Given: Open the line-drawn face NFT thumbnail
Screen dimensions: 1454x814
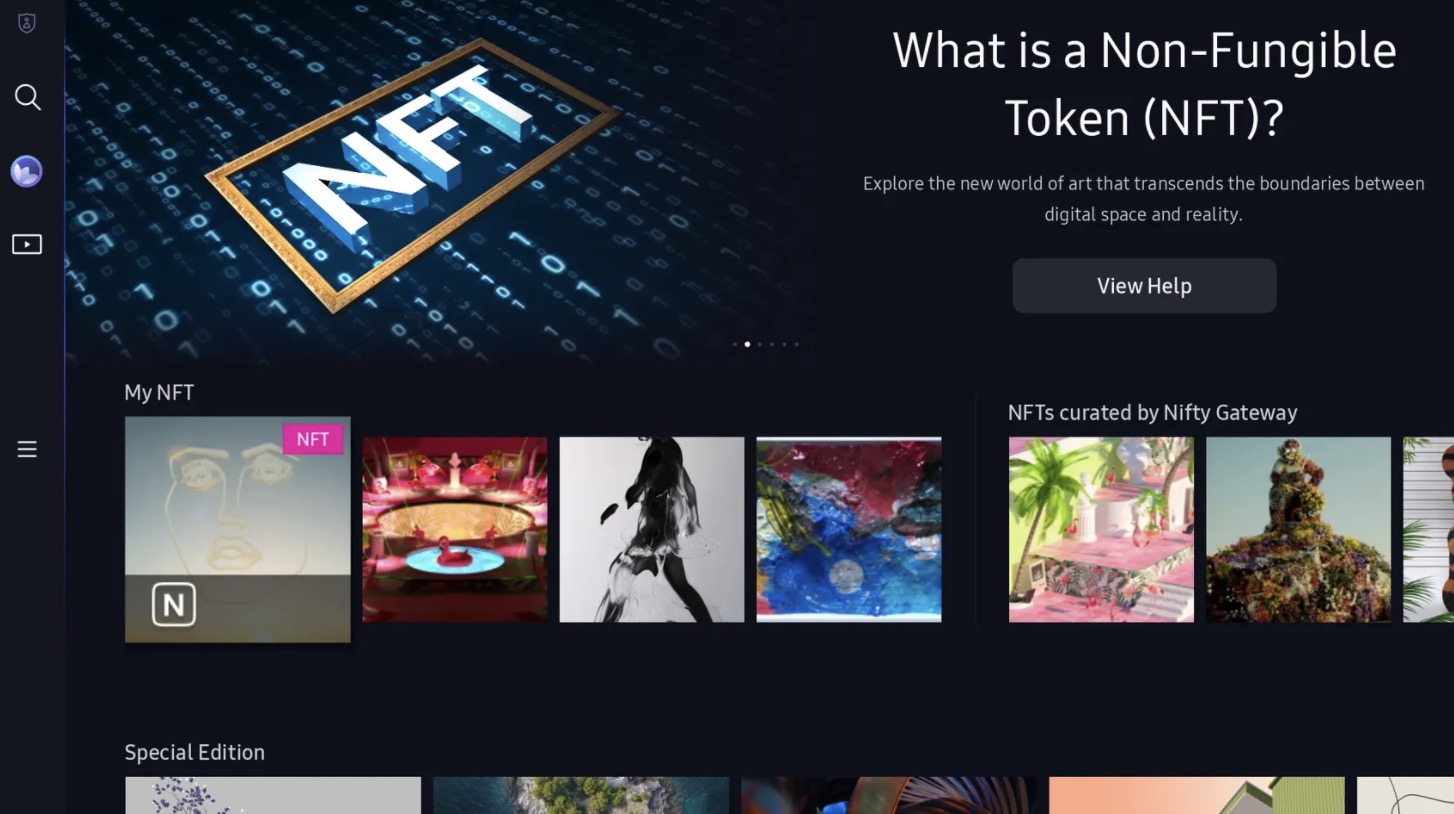Looking at the screenshot, I should pyautogui.click(x=238, y=529).
